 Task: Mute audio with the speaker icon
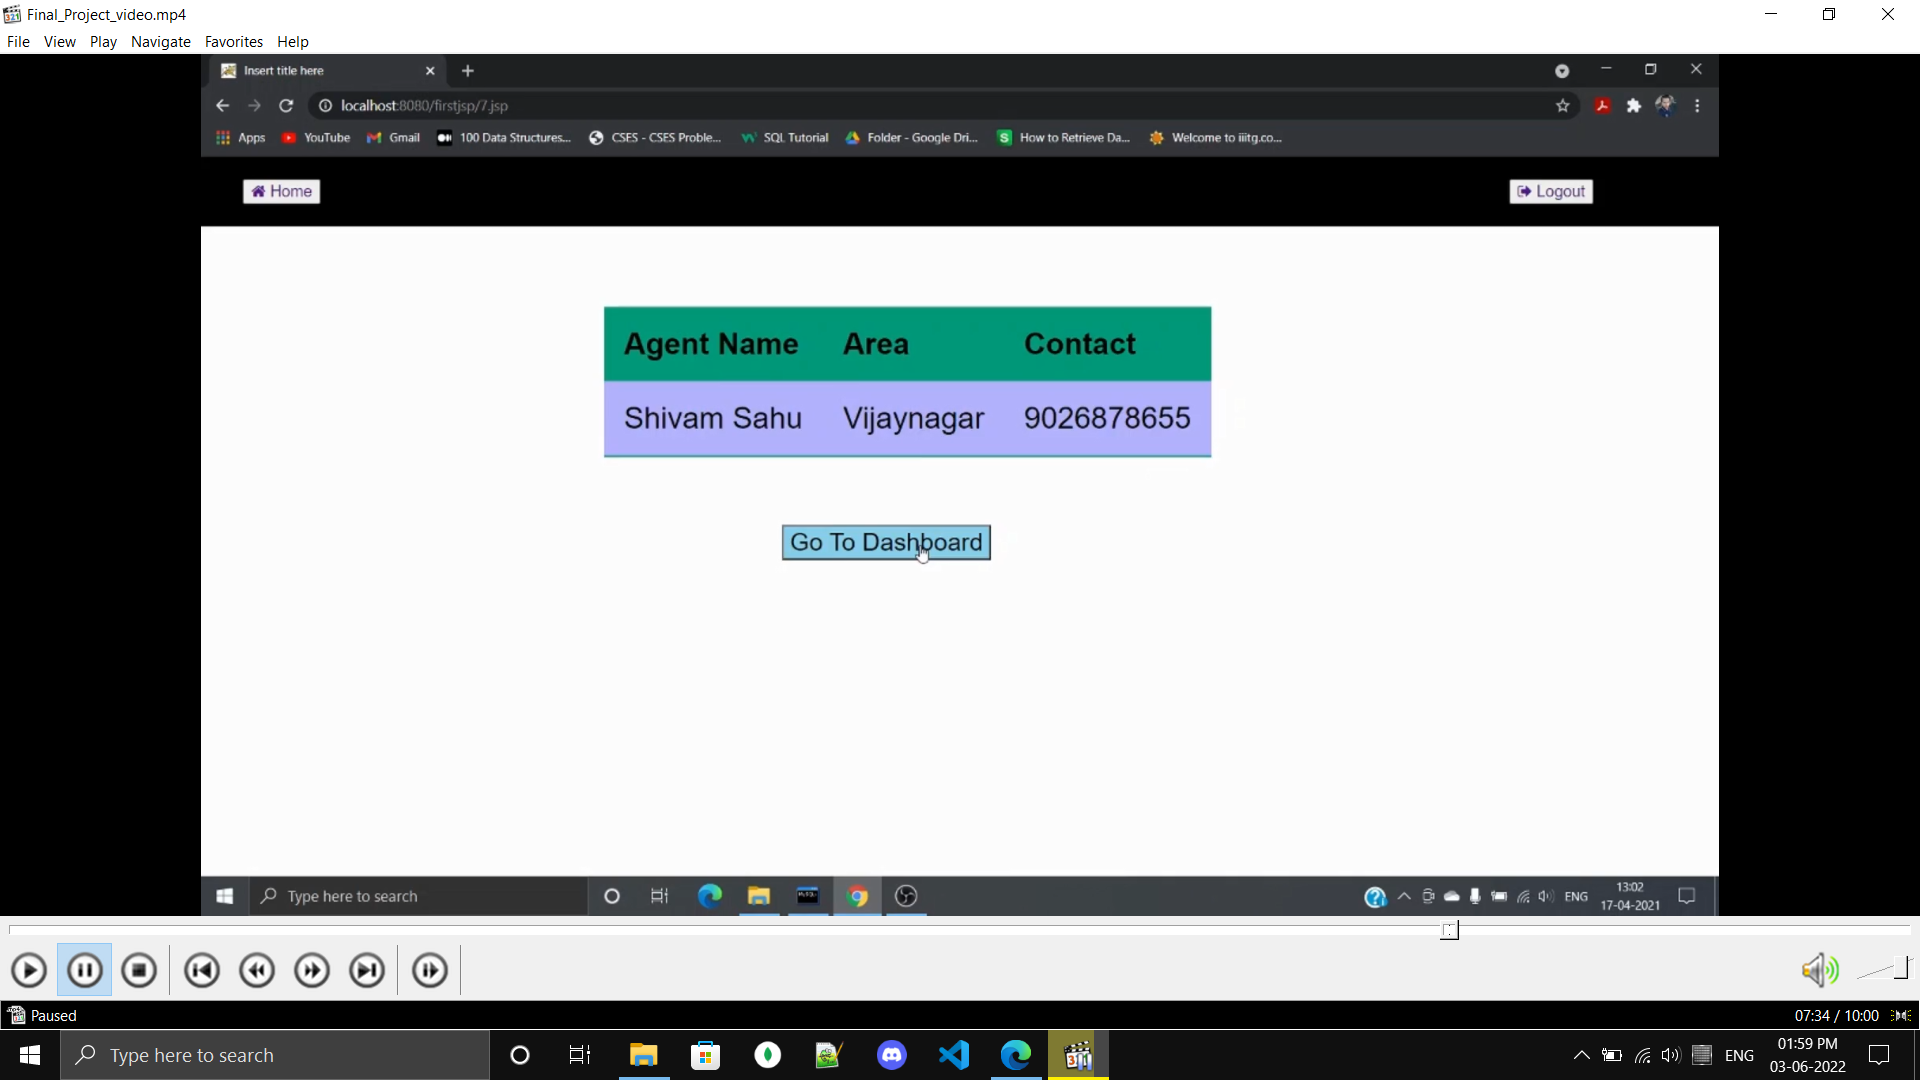click(x=1819, y=970)
